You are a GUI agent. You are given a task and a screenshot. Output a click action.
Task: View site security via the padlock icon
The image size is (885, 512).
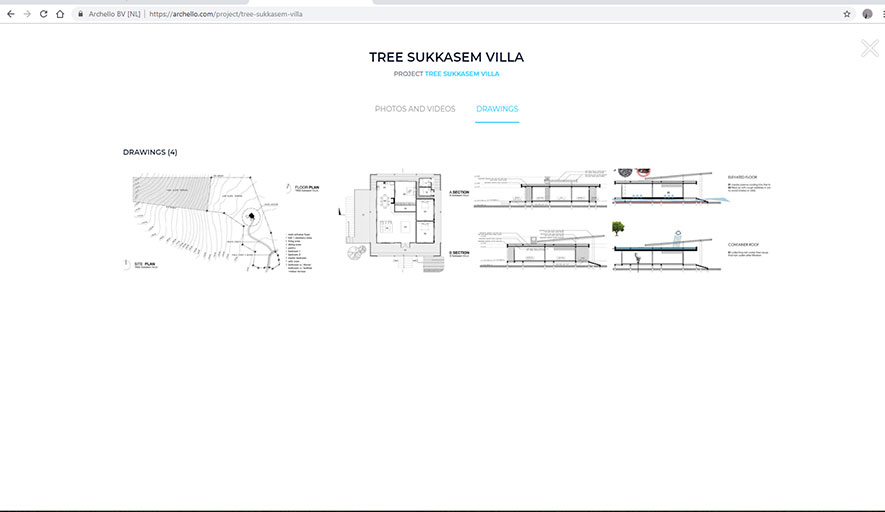pos(81,14)
